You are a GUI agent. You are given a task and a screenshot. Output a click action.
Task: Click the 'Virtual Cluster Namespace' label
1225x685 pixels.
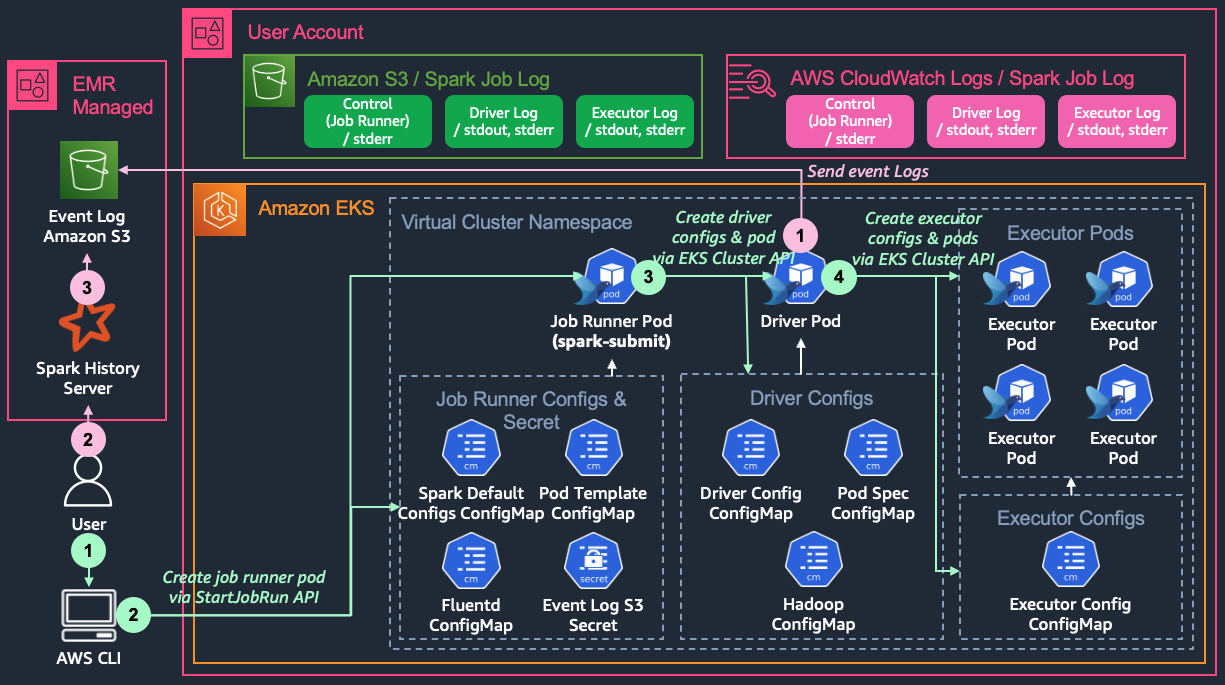(x=517, y=222)
